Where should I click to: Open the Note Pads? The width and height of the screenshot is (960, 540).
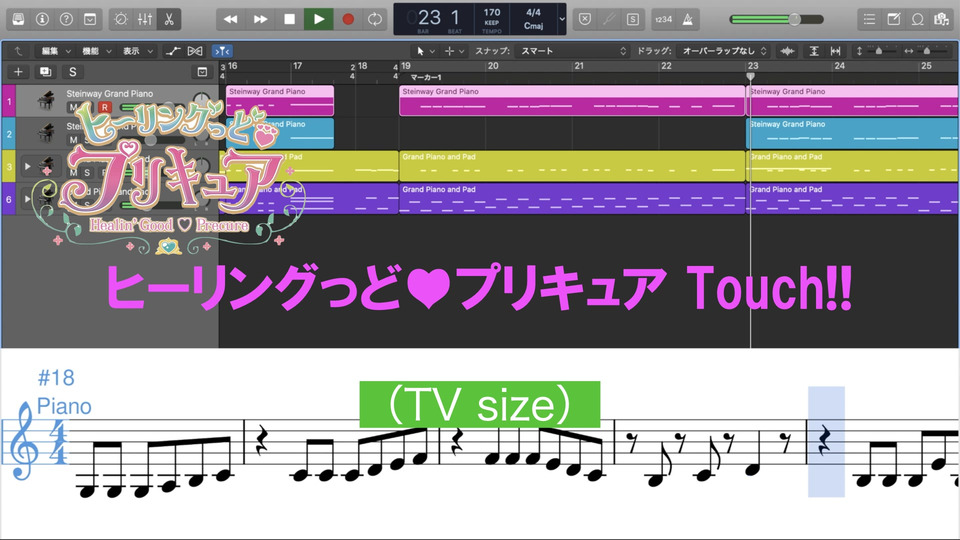(x=893, y=20)
